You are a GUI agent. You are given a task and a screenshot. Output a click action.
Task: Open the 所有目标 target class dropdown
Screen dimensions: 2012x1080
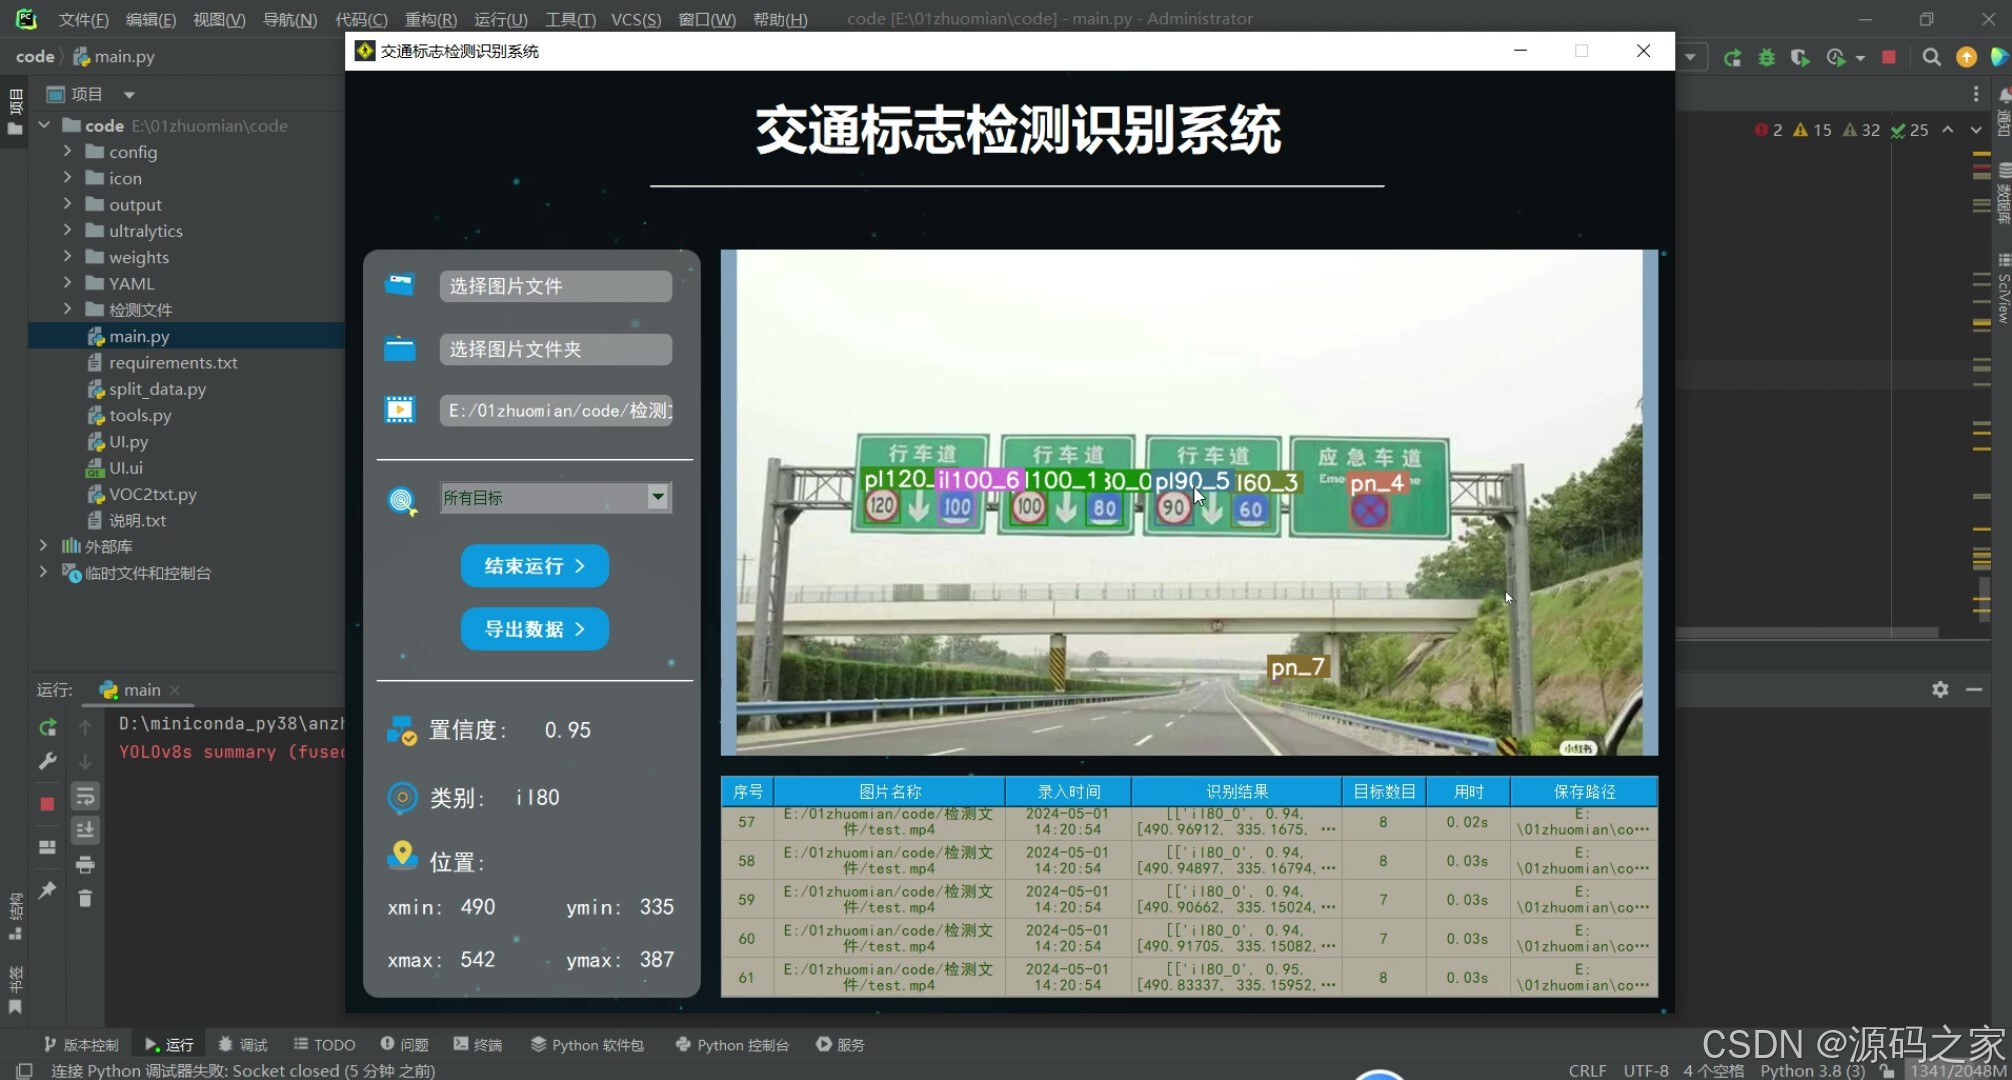tap(656, 497)
